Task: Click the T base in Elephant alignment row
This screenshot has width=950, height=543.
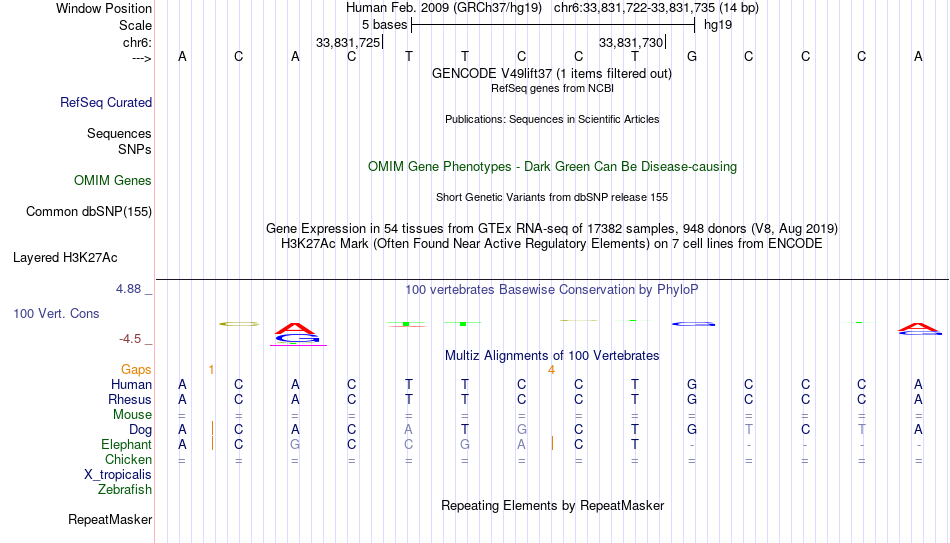Action: pyautogui.click(x=634, y=444)
